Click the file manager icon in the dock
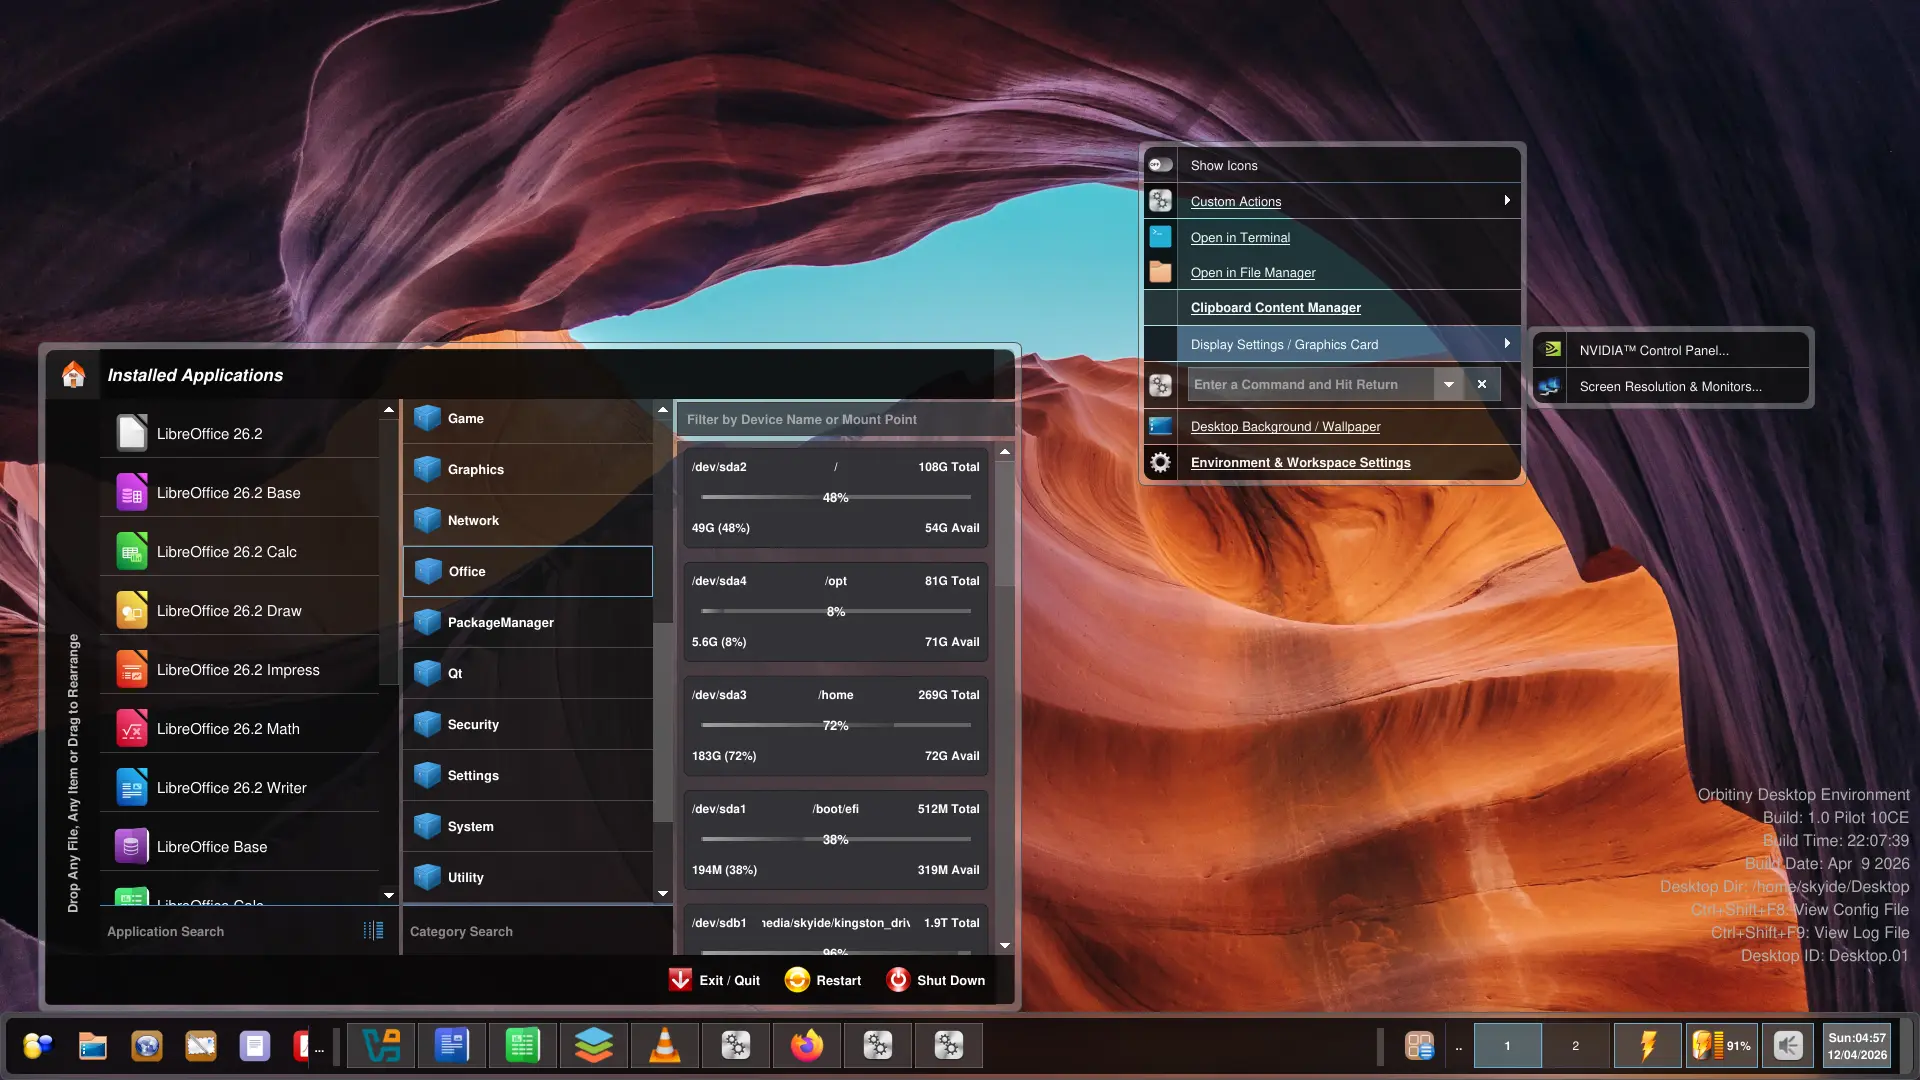This screenshot has width=1920, height=1080. coord(93,1046)
